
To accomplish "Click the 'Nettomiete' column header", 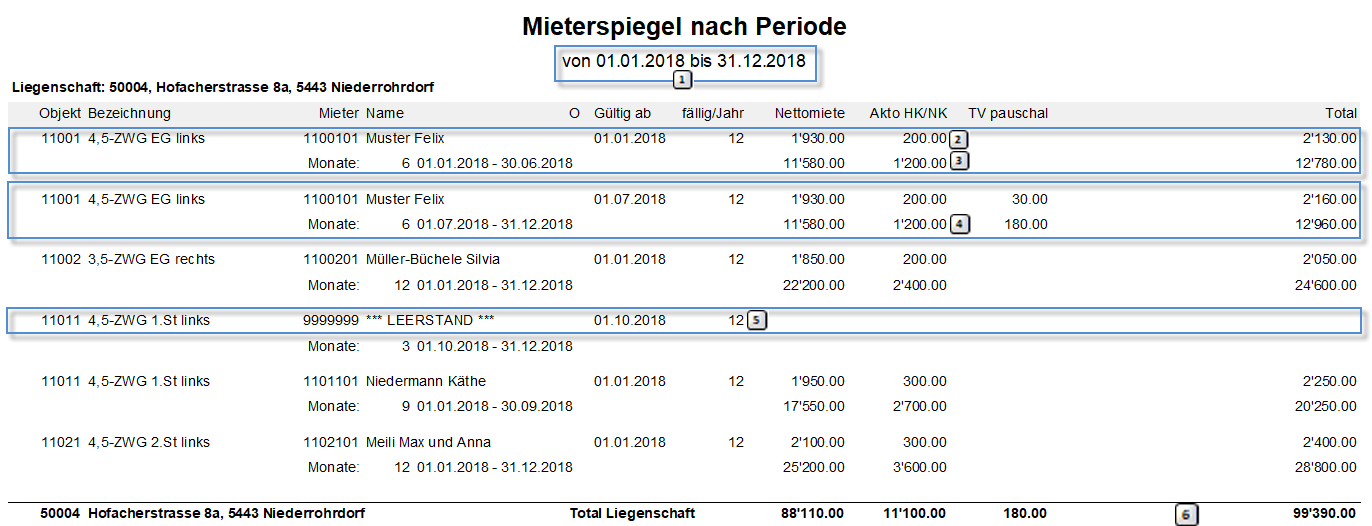I will (810, 113).
